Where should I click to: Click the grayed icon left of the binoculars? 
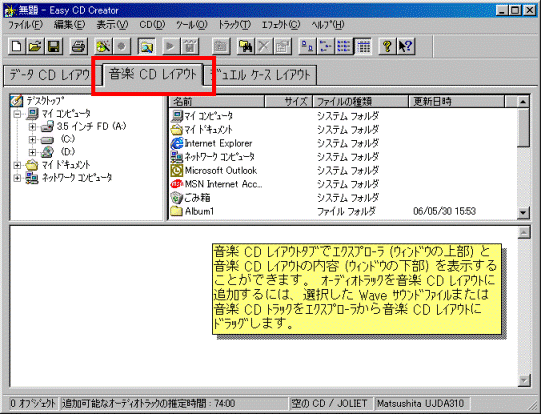click(220, 46)
